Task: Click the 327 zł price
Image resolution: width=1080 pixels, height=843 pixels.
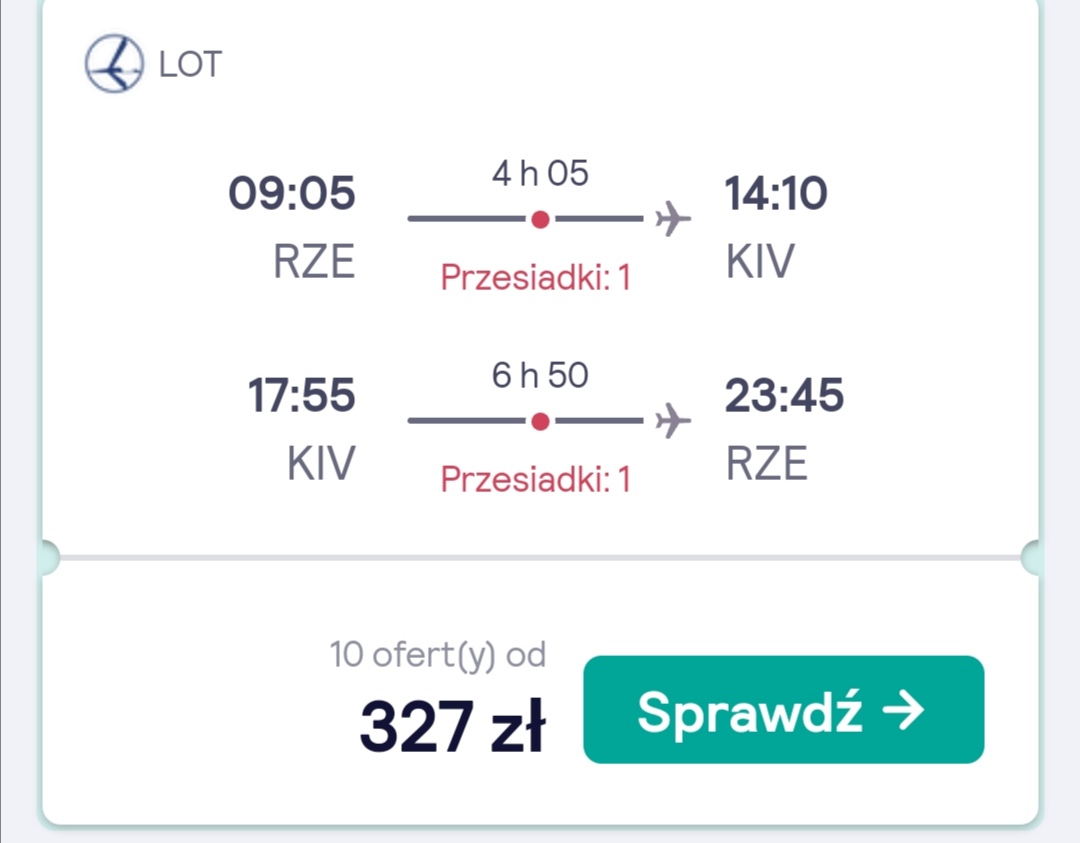Action: (453, 726)
